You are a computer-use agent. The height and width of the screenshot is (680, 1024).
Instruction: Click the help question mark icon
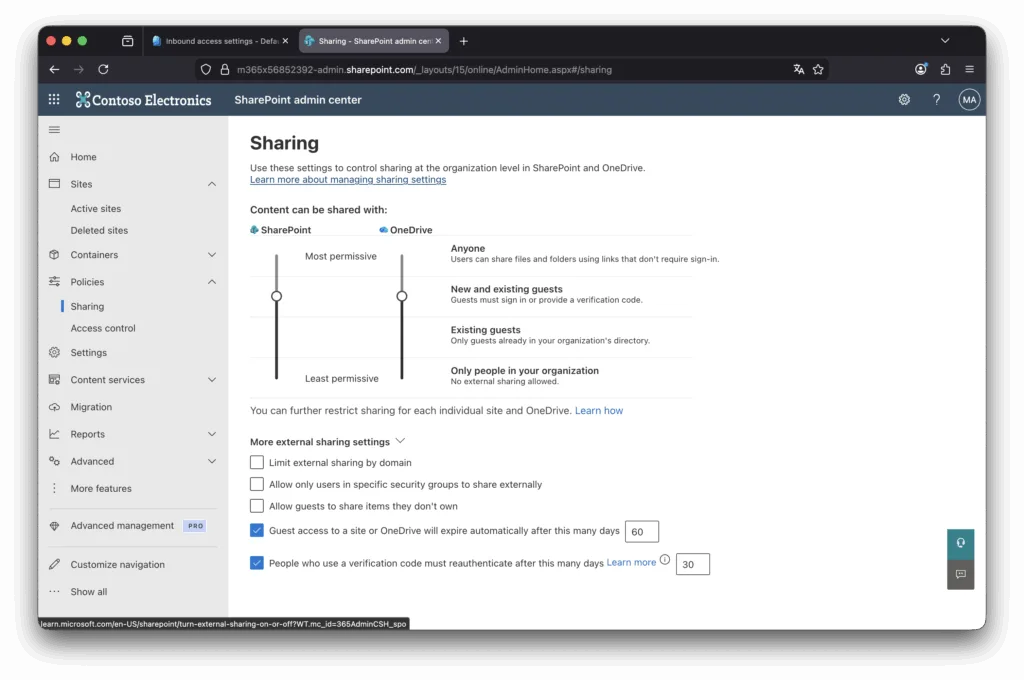coord(936,100)
